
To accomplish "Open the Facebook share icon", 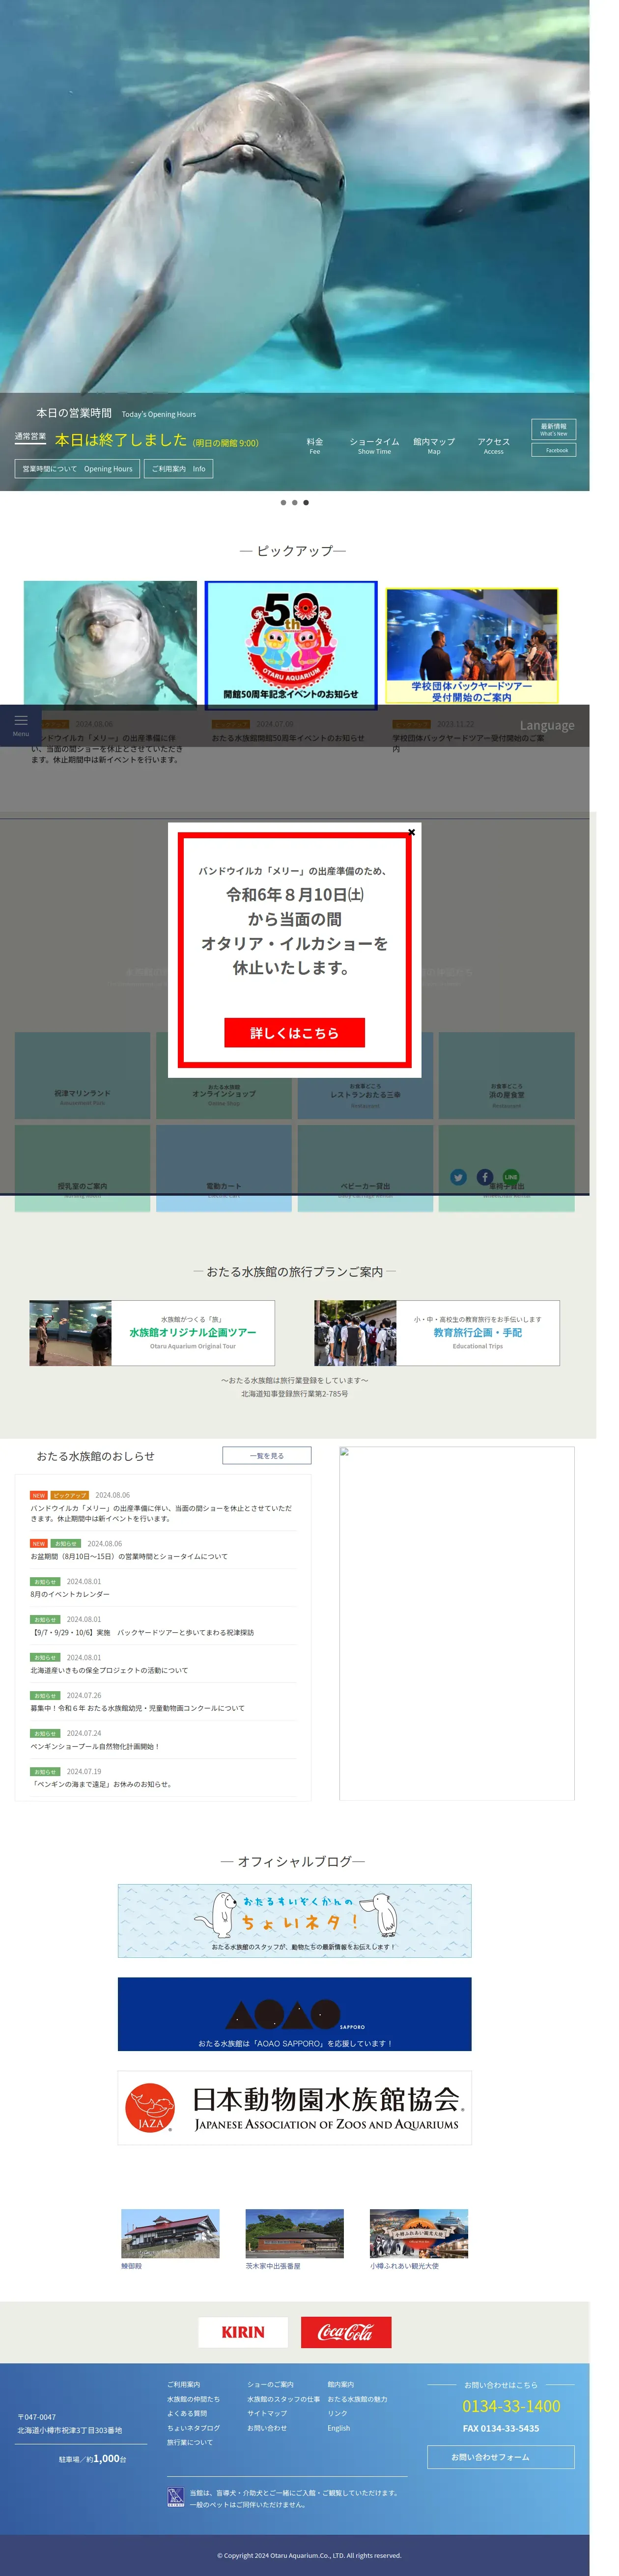I will 485,1177.
